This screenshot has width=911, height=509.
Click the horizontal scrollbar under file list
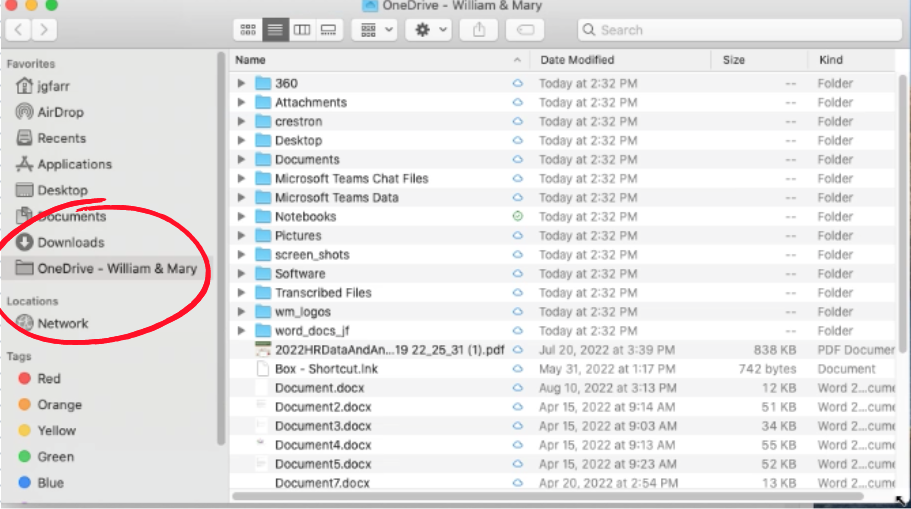(x=547, y=496)
